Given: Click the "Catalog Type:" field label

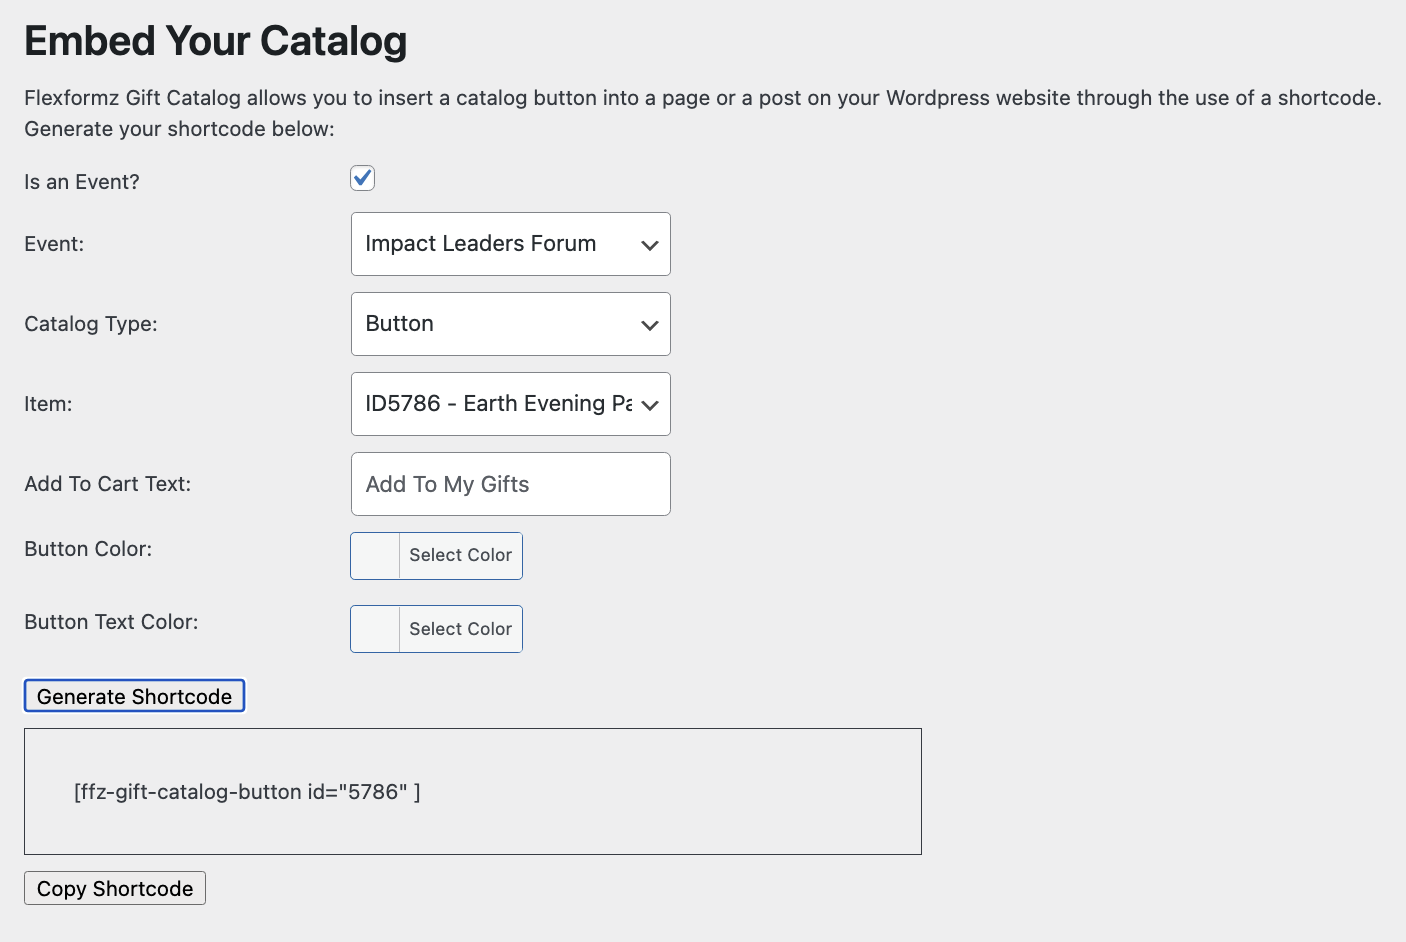Looking at the screenshot, I should click(x=91, y=324).
